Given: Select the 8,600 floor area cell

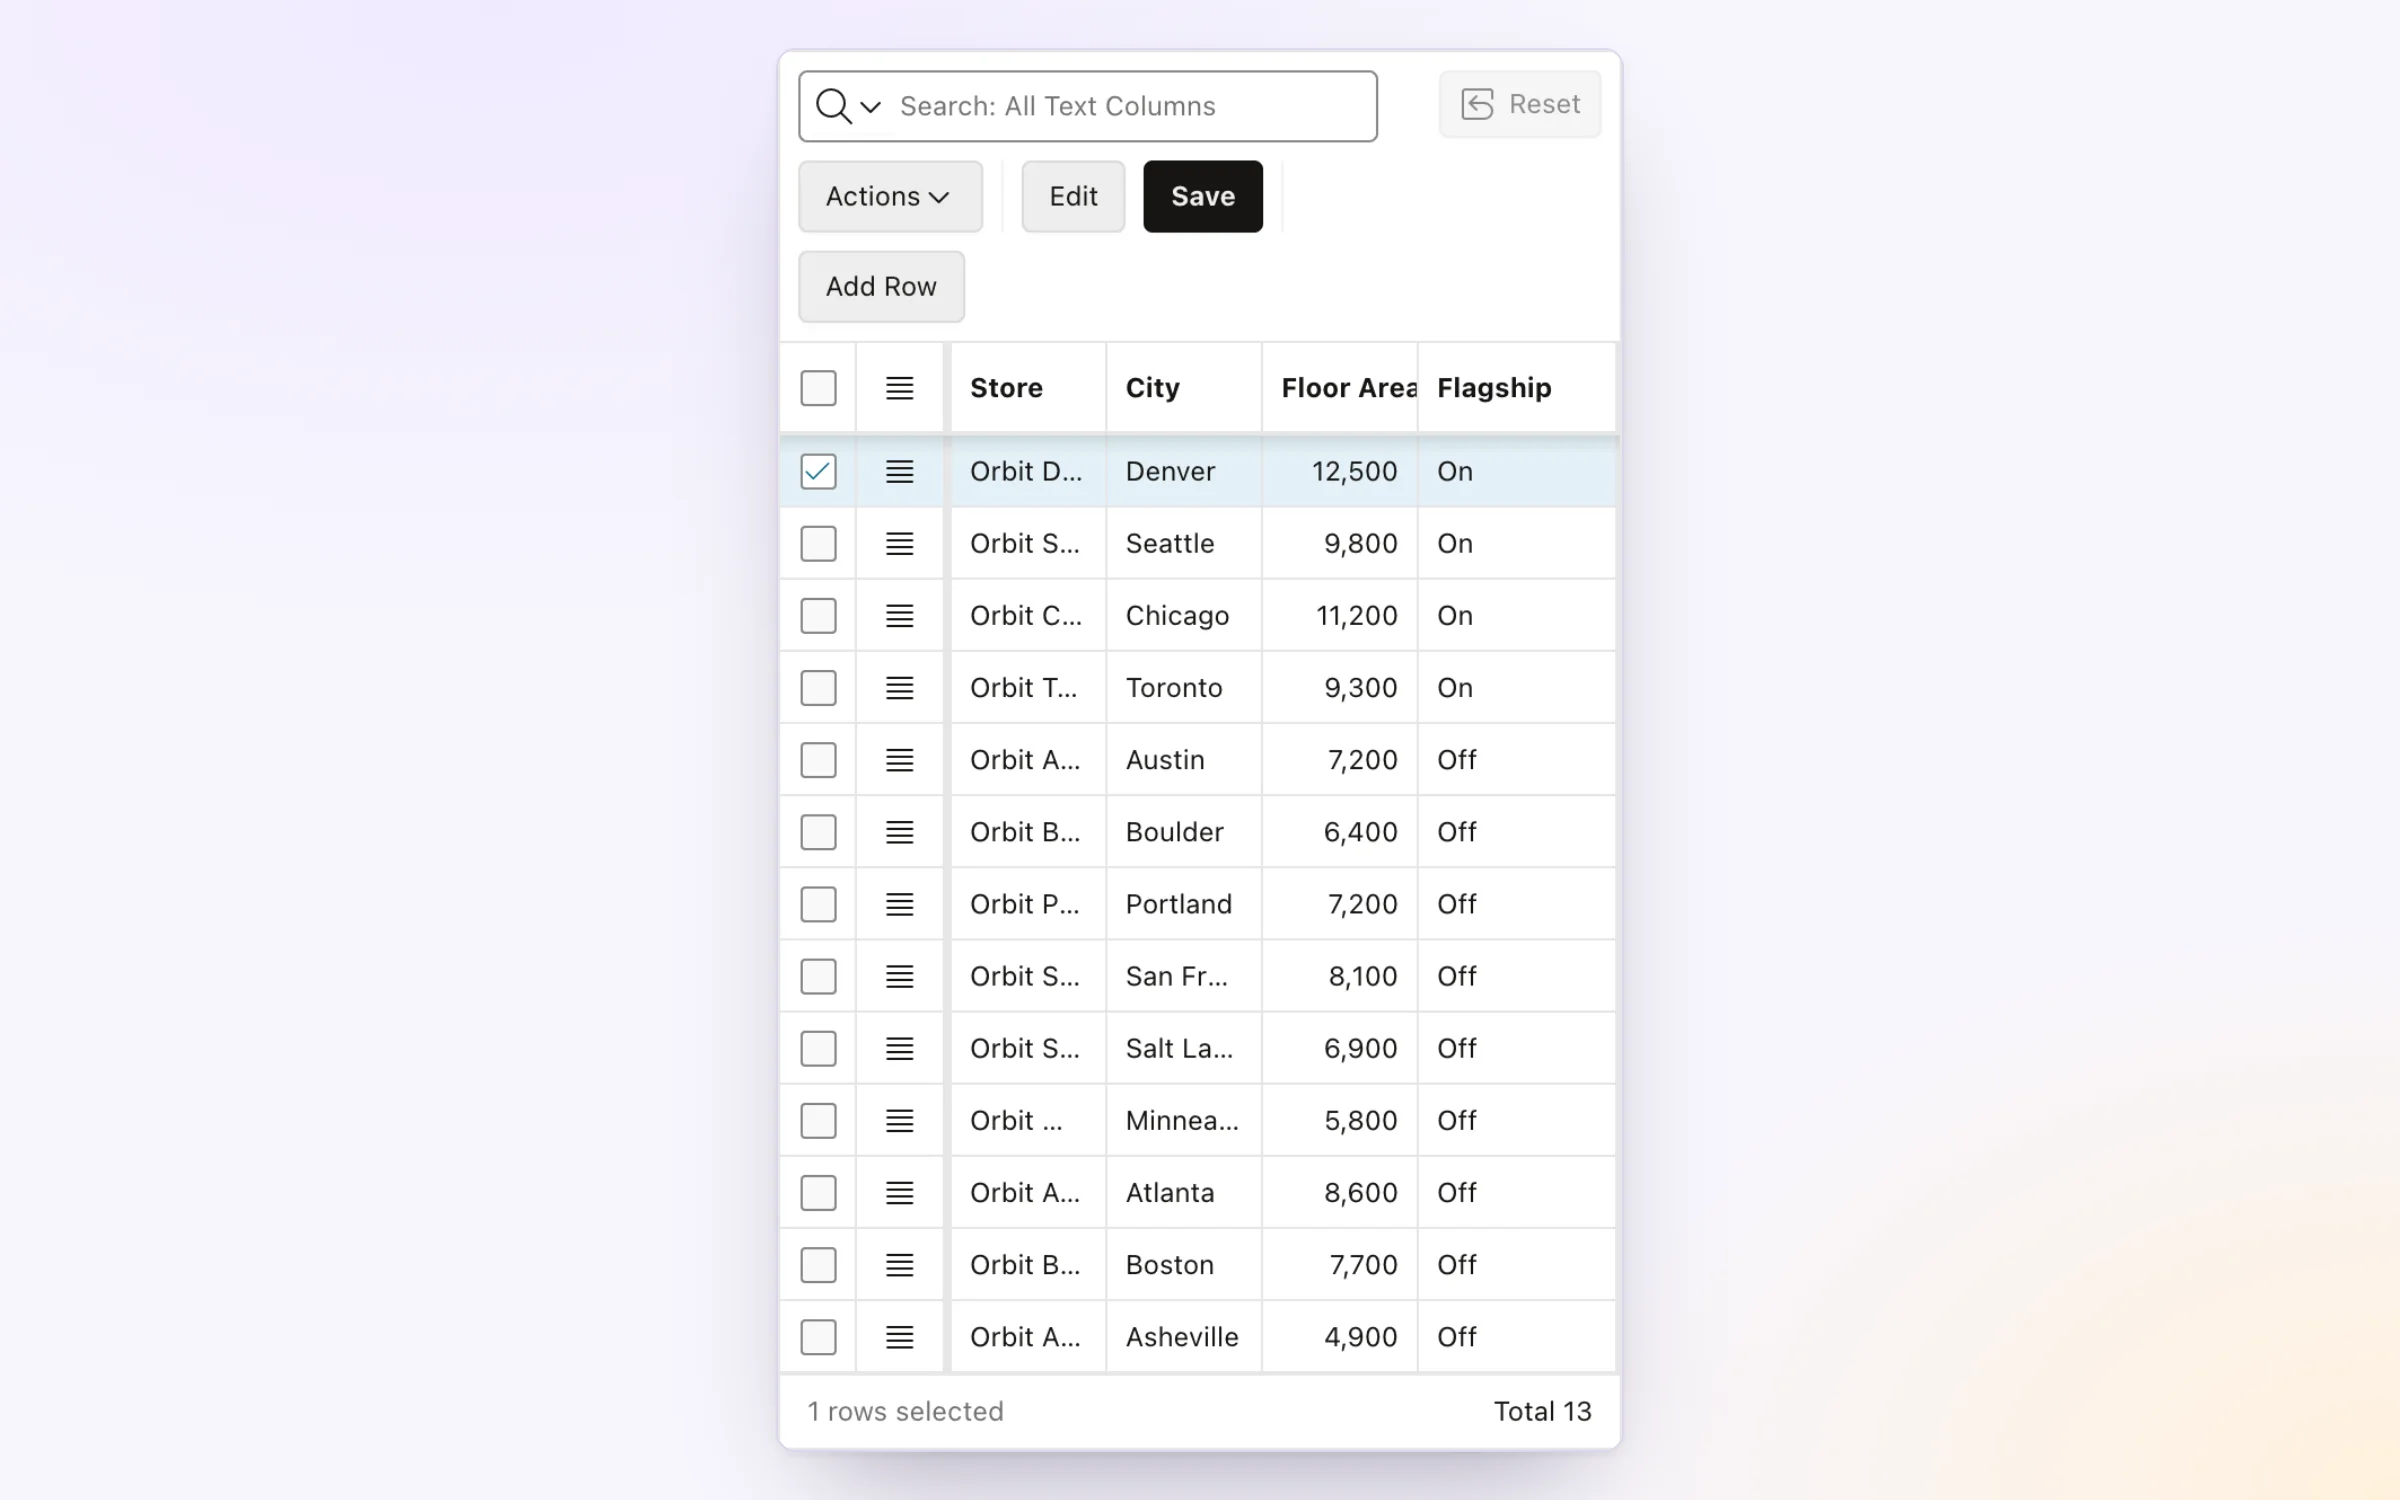Looking at the screenshot, I should 1340,1192.
